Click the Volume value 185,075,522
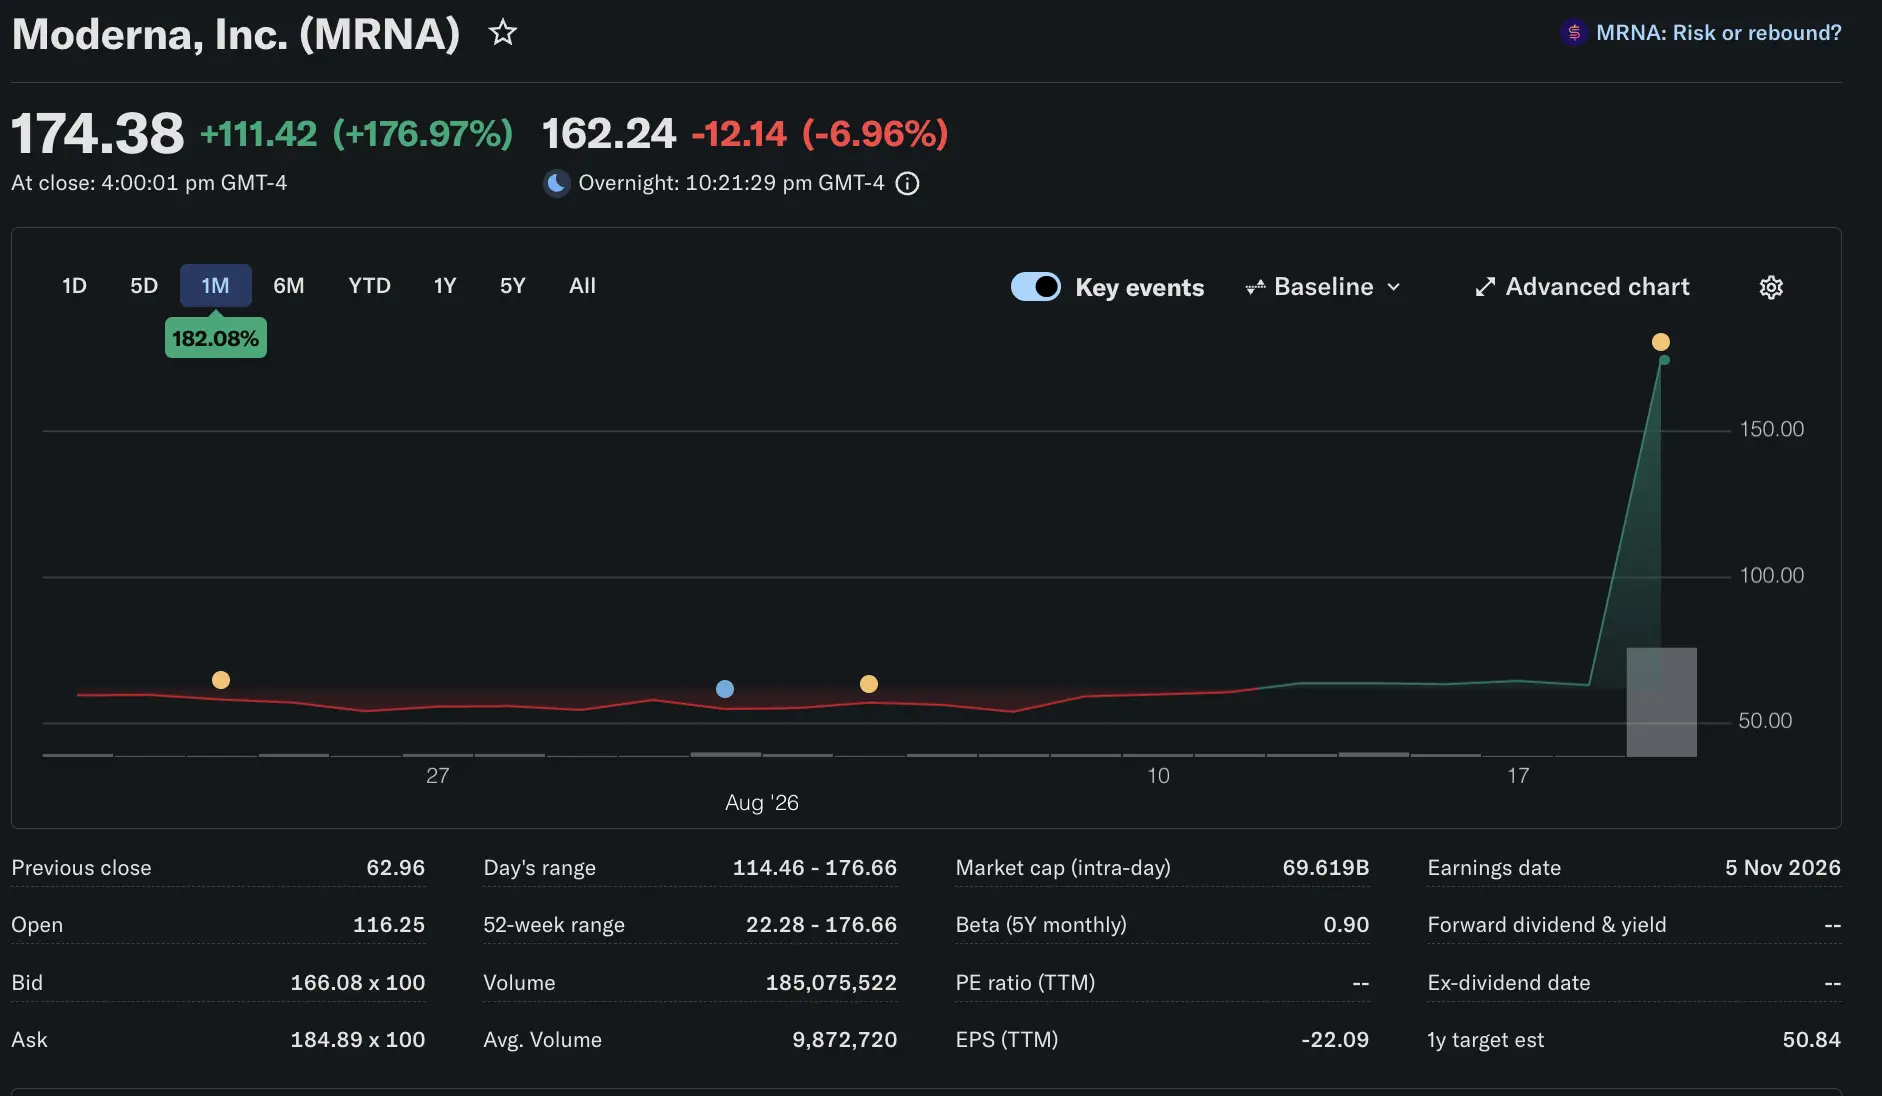 click(x=831, y=983)
